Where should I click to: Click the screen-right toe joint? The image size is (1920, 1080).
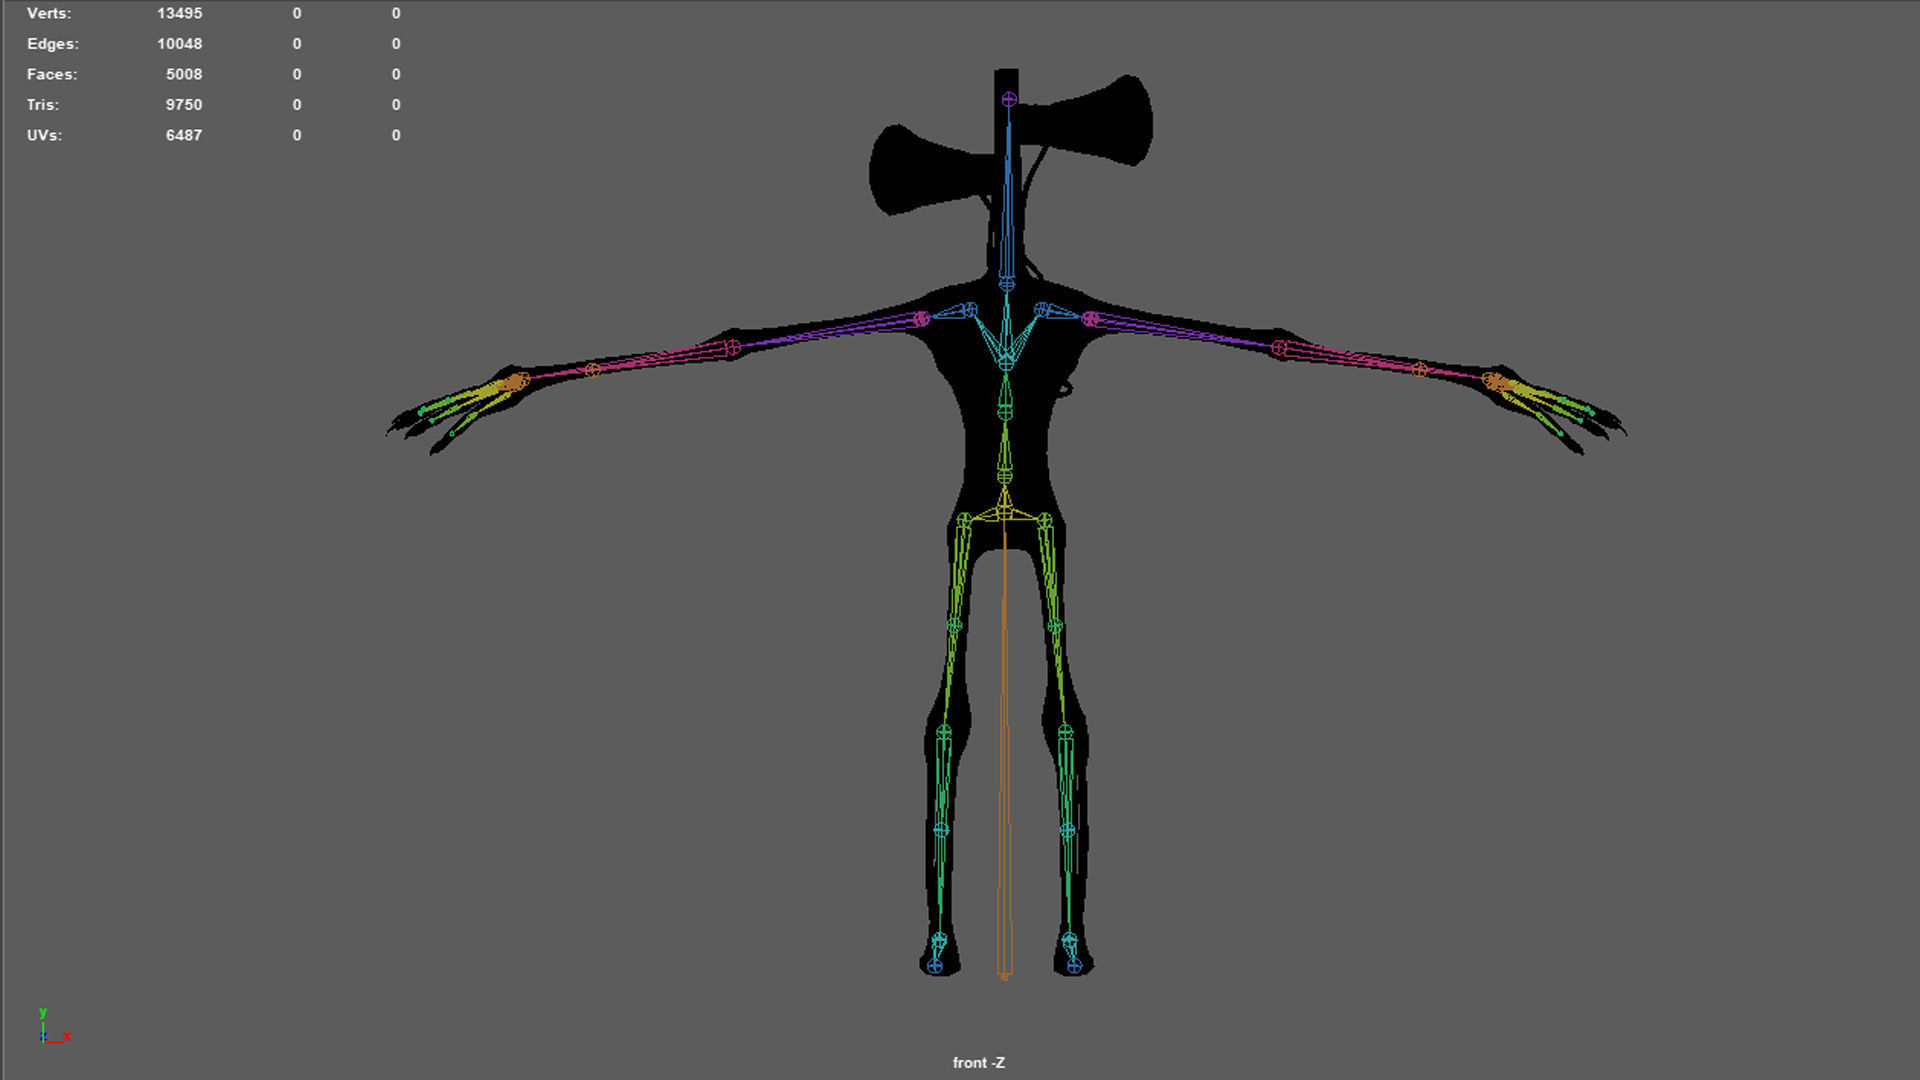click(x=1073, y=966)
